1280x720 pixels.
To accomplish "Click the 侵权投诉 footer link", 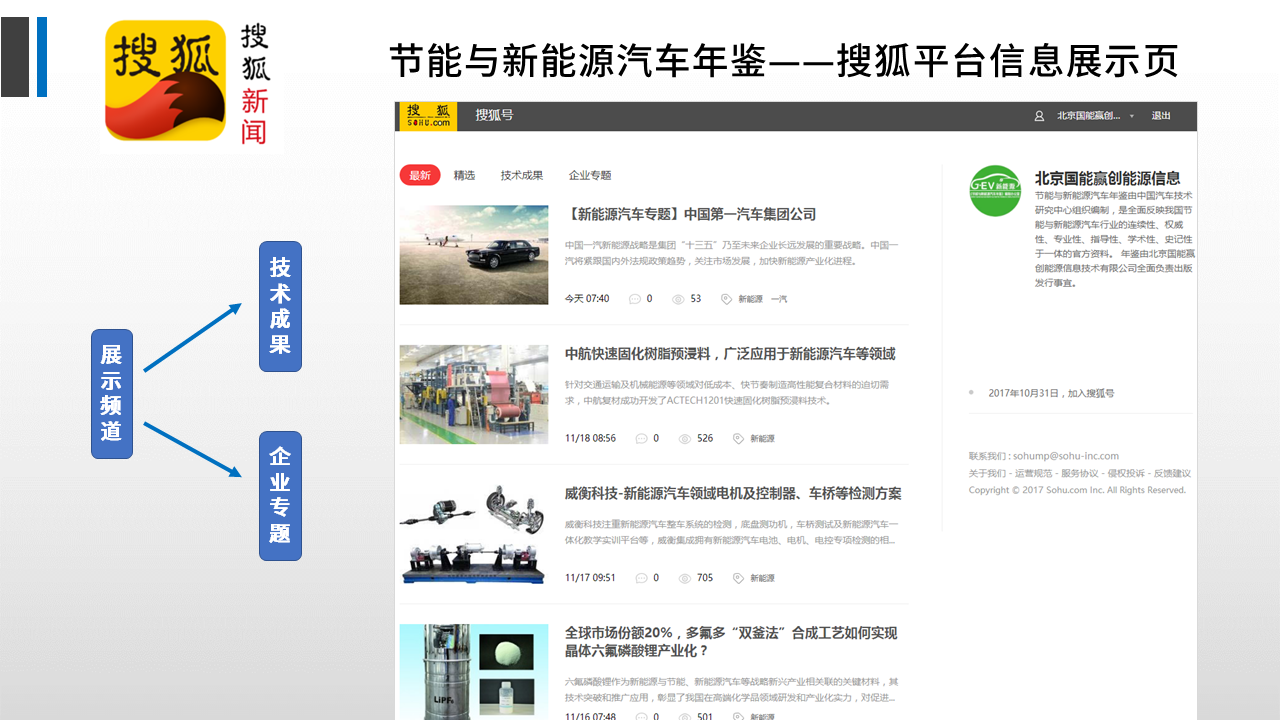I will (1125, 473).
